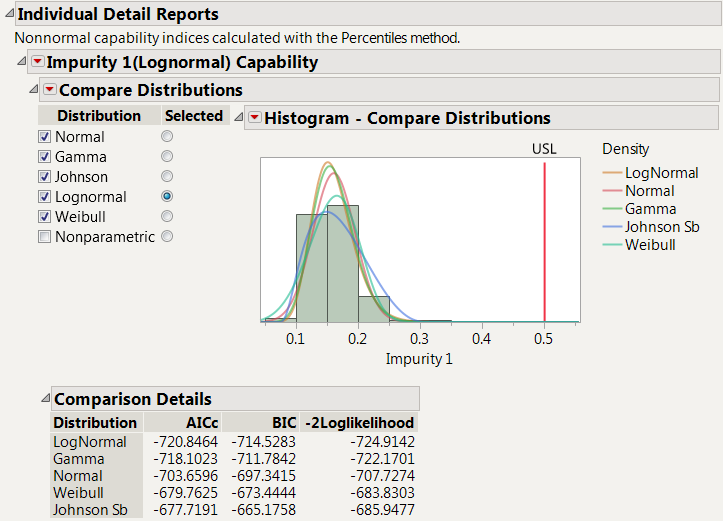The image size is (723, 521).
Task: Click the BIC value -697.3415
Action: [x=263, y=476]
